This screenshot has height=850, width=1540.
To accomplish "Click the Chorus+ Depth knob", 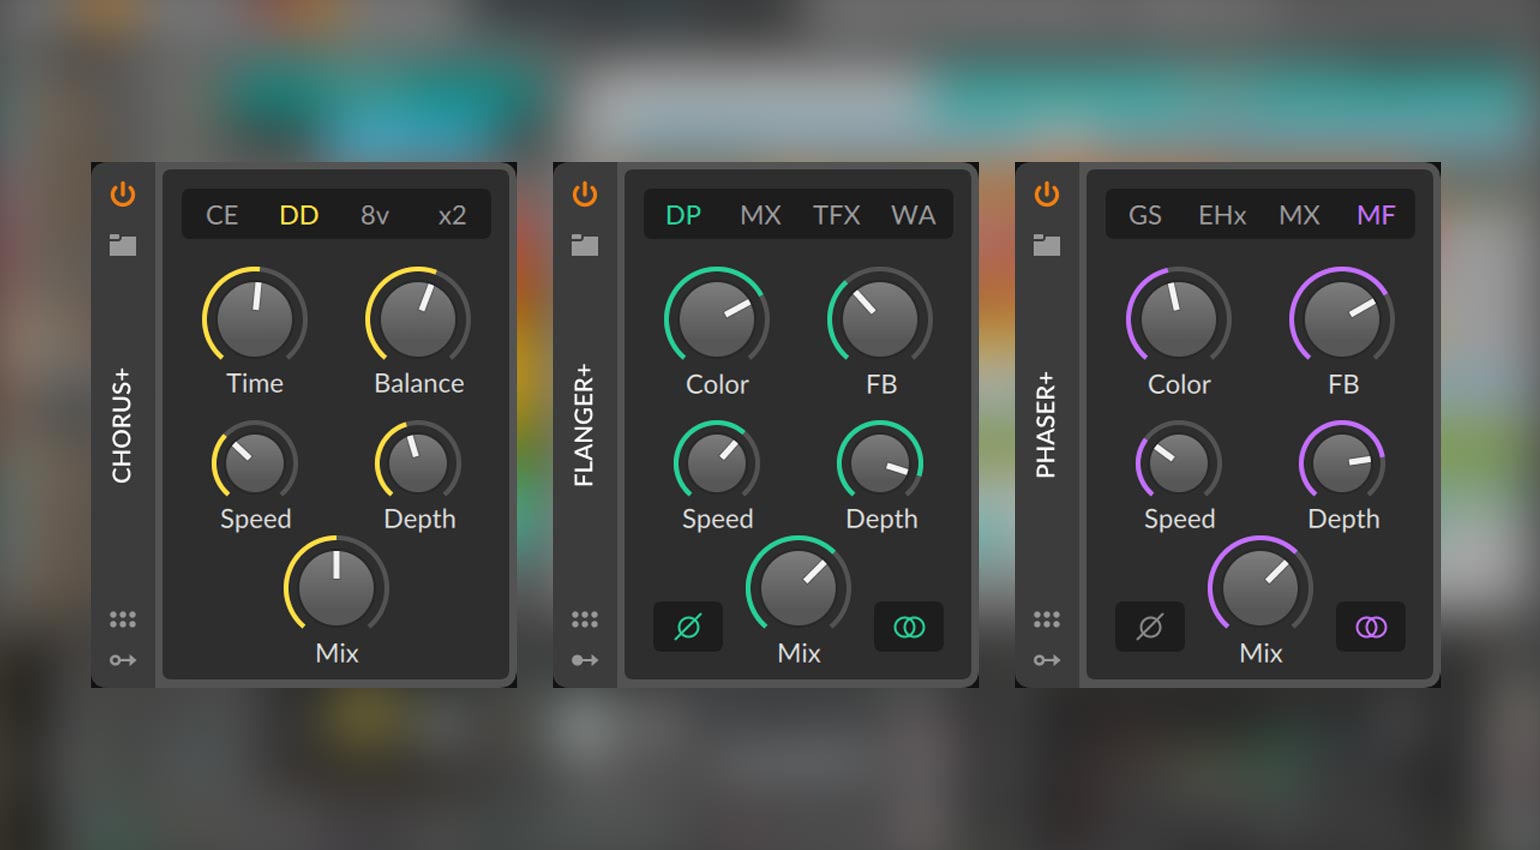I will 418,463.
